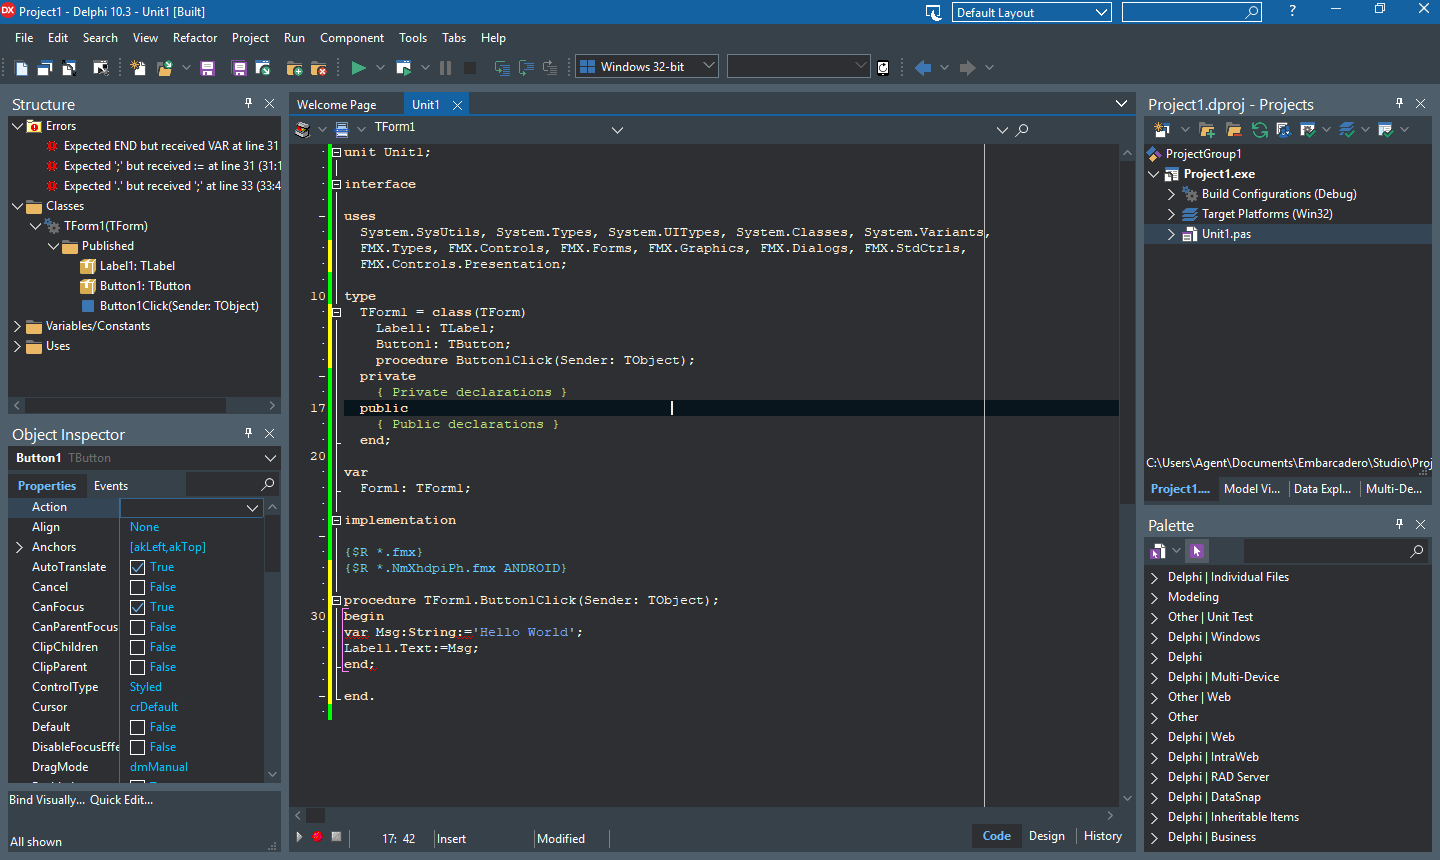
Task: Click the Sync/refresh icon in Projects toolbar
Action: pos(1259,130)
